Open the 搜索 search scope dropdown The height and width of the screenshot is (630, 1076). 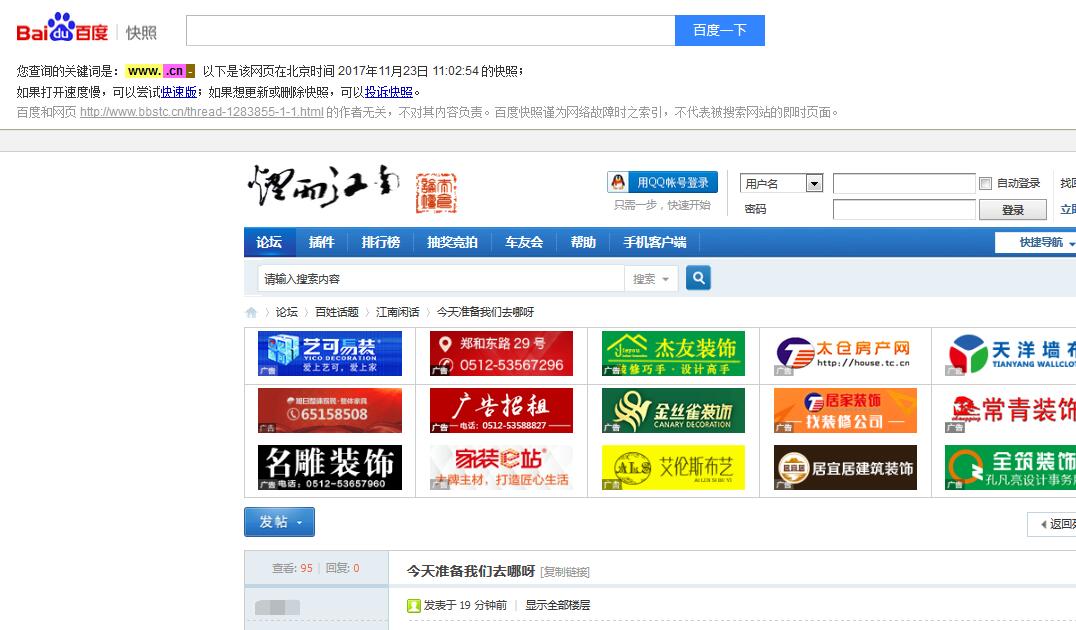click(651, 277)
